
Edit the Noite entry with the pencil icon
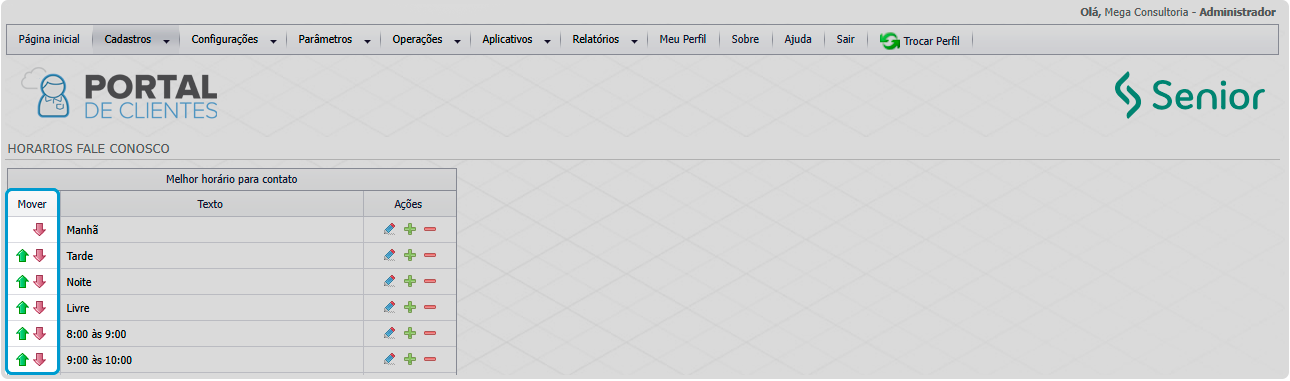pos(390,281)
